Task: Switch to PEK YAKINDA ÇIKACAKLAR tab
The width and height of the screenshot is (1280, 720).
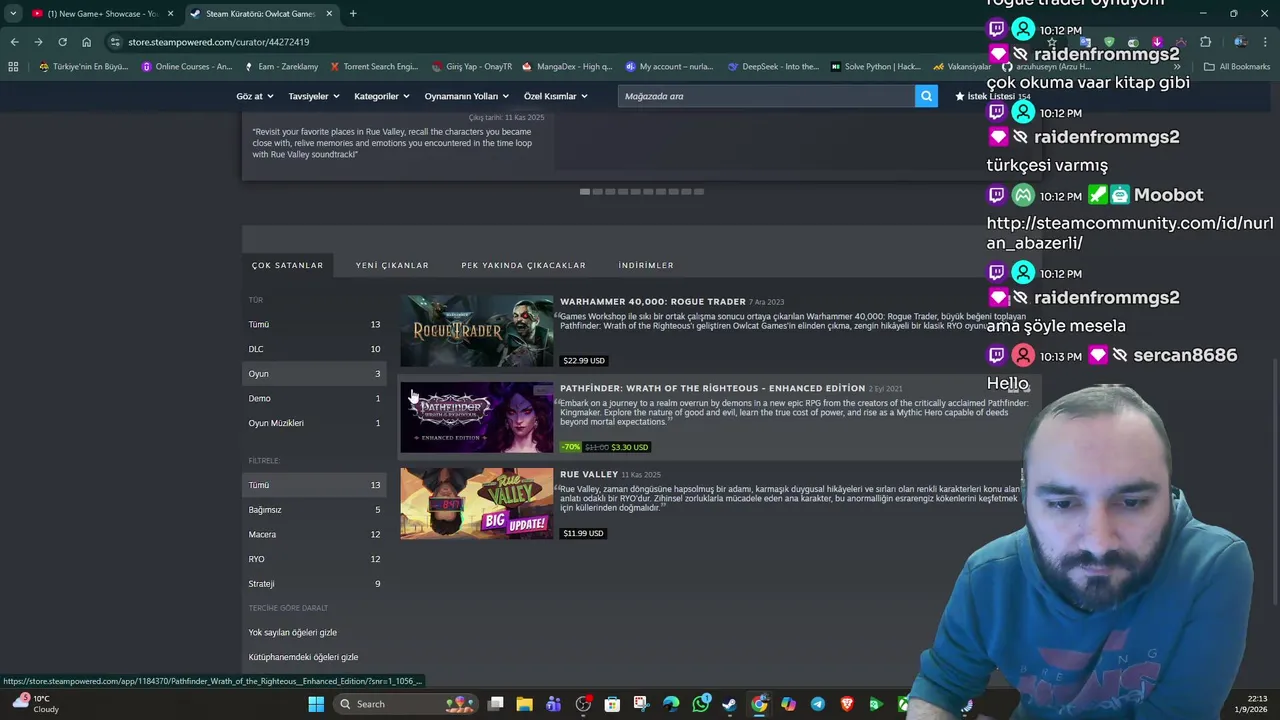Action: (x=523, y=265)
